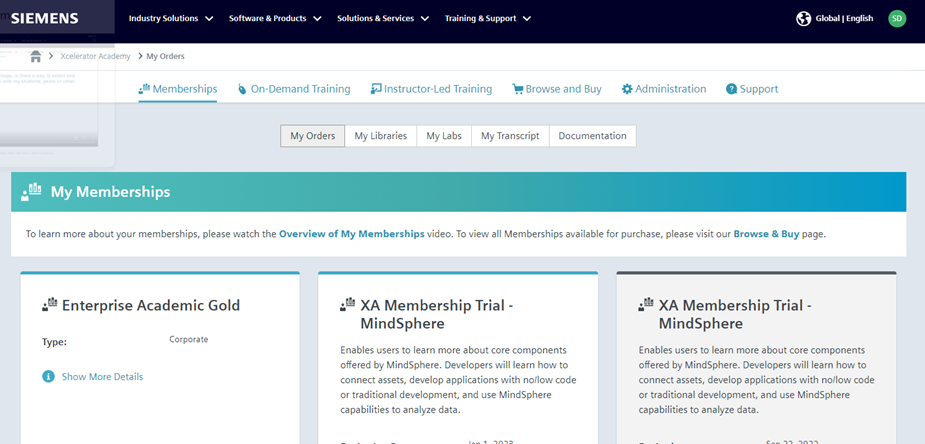This screenshot has width=925, height=444.
Task: Switch to the On-Demand Training tab
Action: pyautogui.click(x=294, y=89)
